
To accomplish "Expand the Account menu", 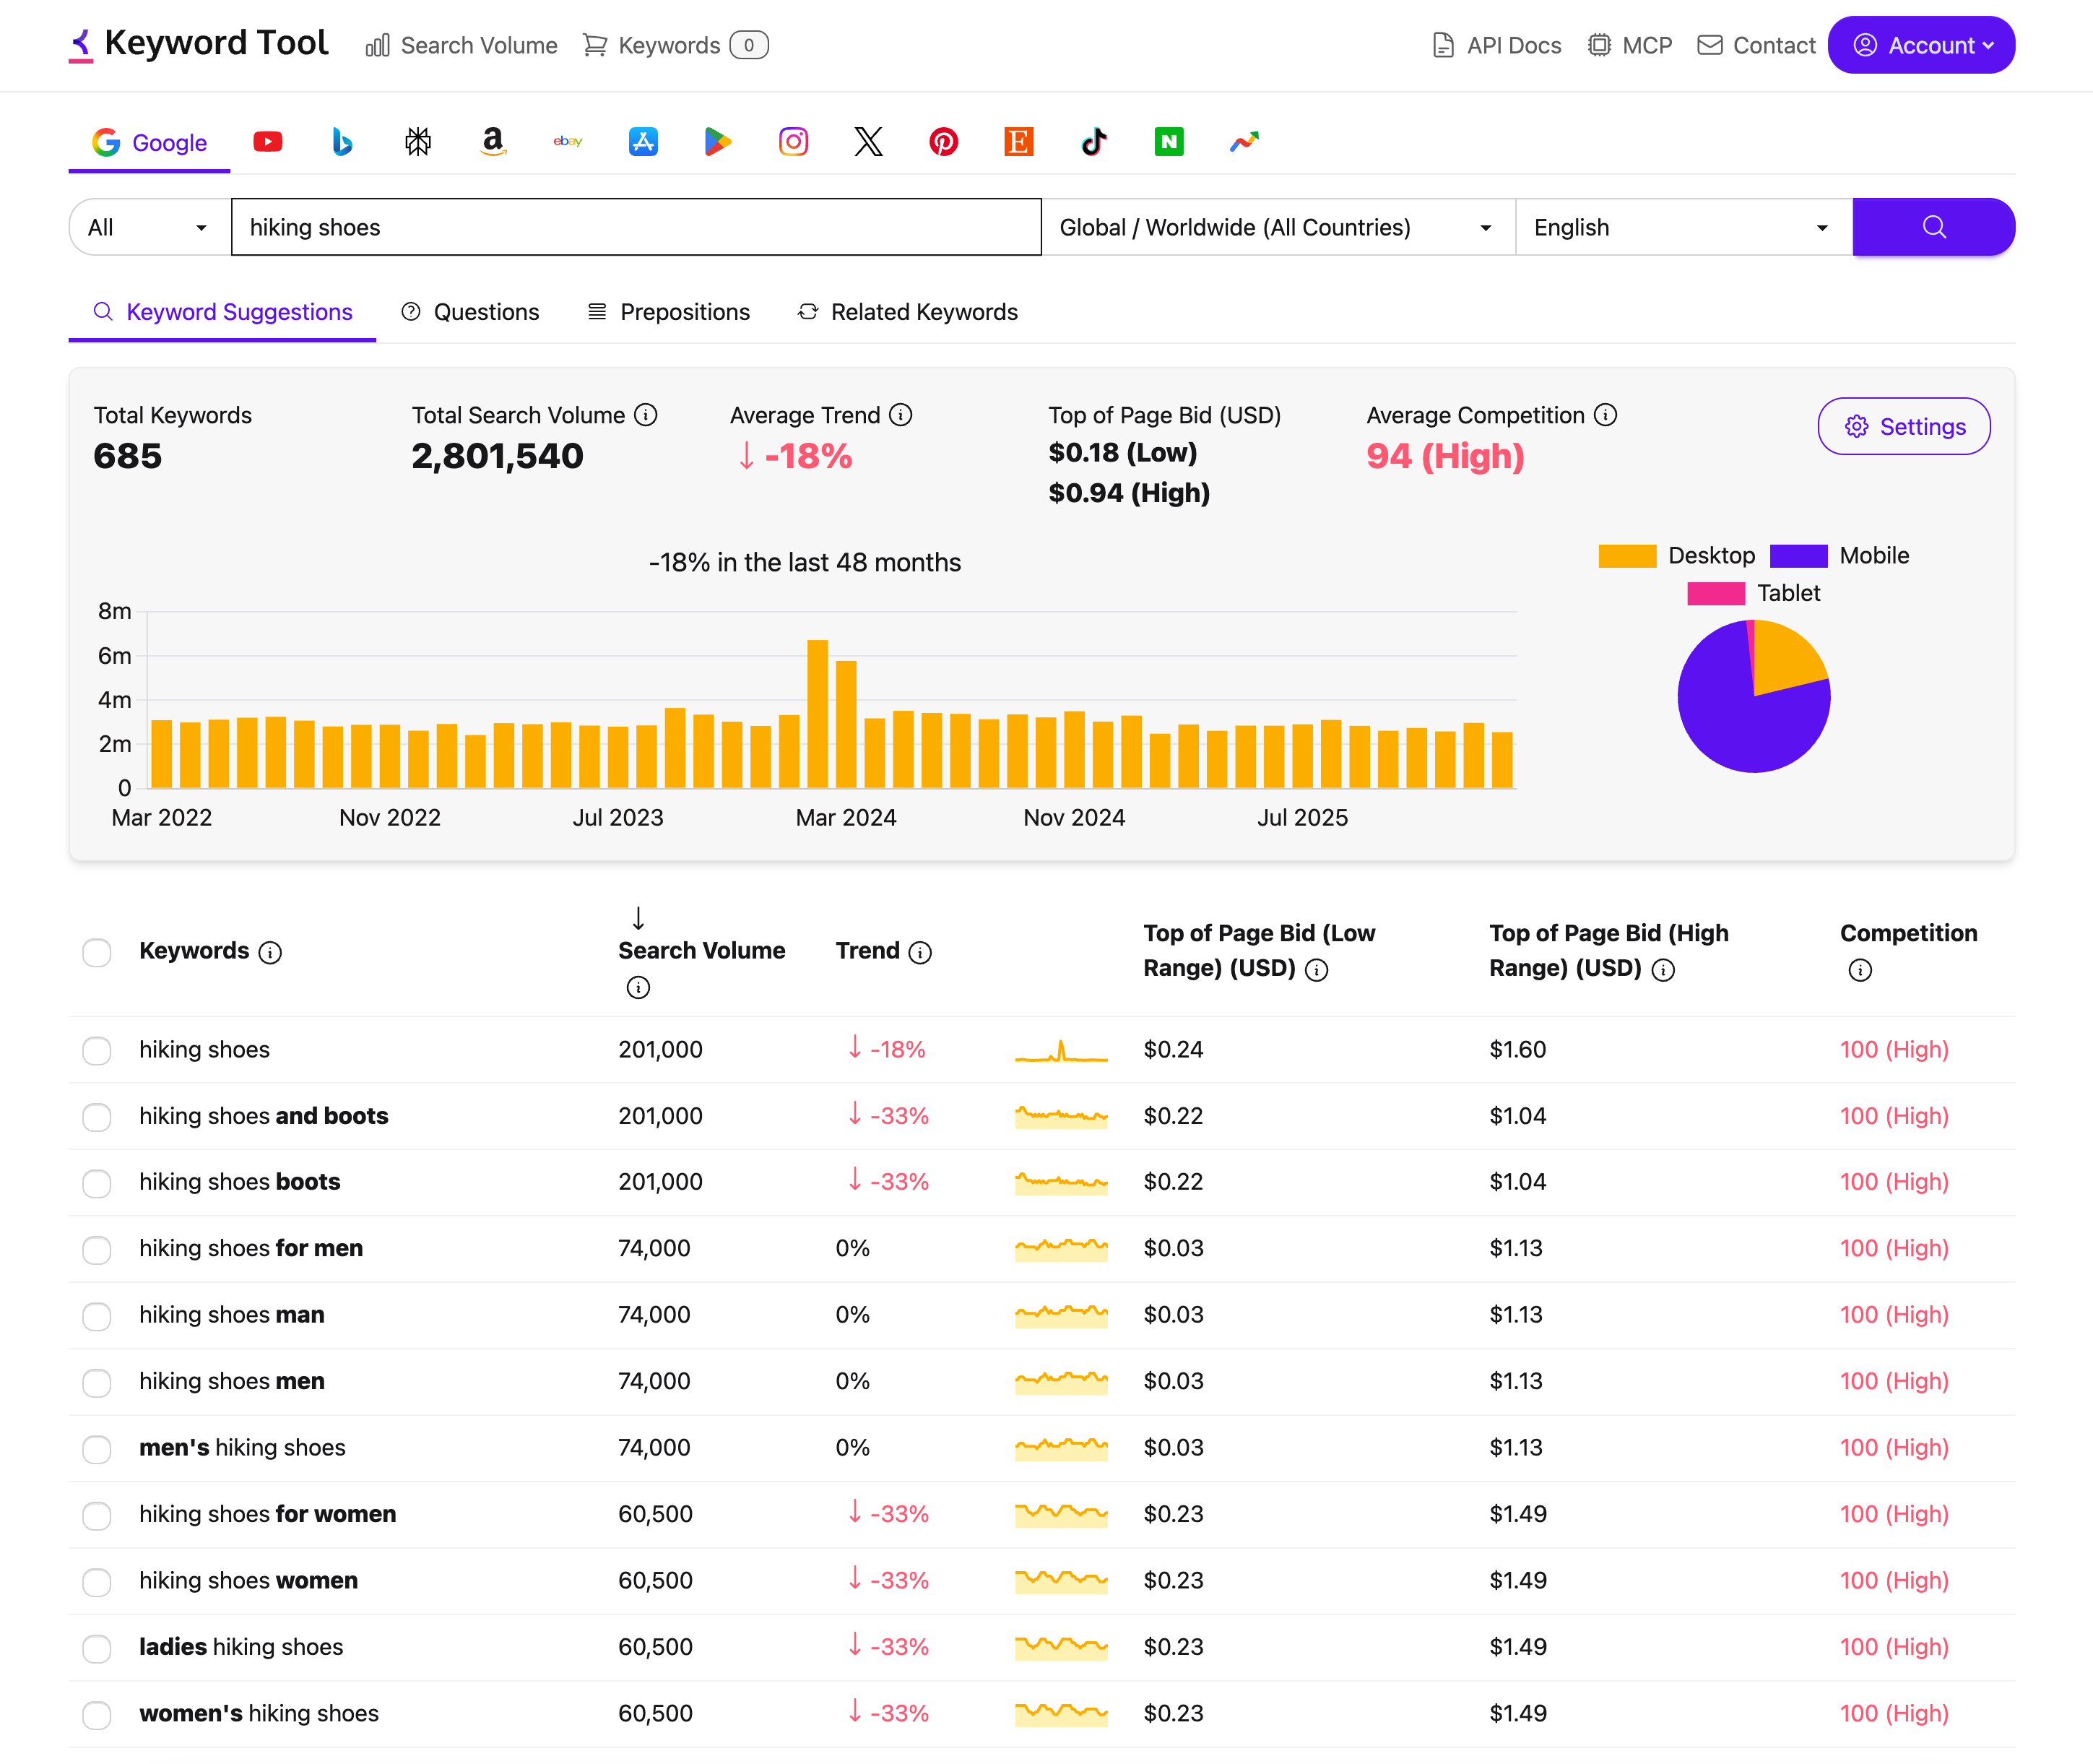I will click(x=1921, y=45).
